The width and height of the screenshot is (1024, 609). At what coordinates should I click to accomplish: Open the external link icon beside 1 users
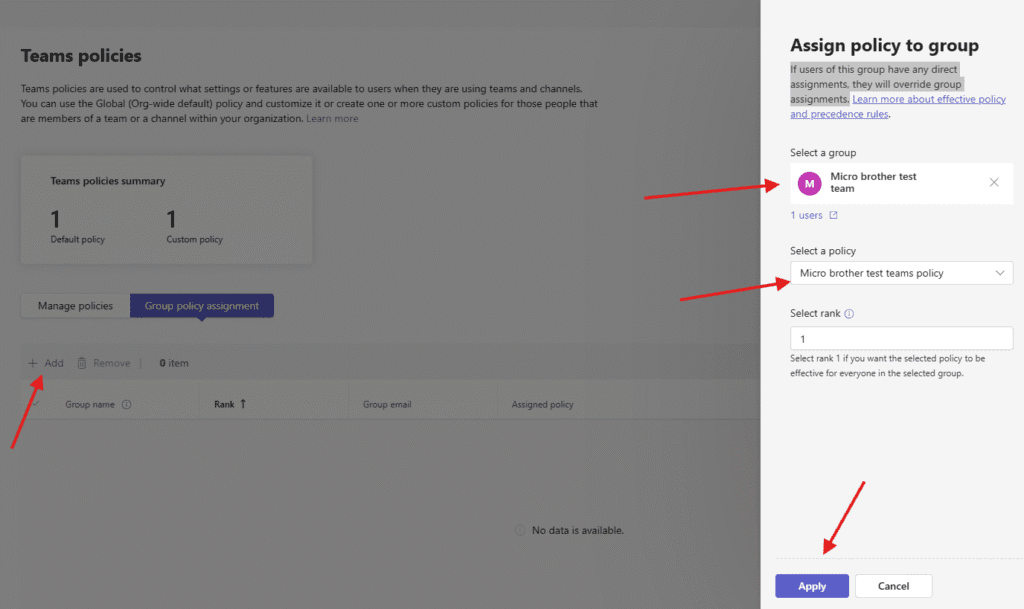click(833, 215)
